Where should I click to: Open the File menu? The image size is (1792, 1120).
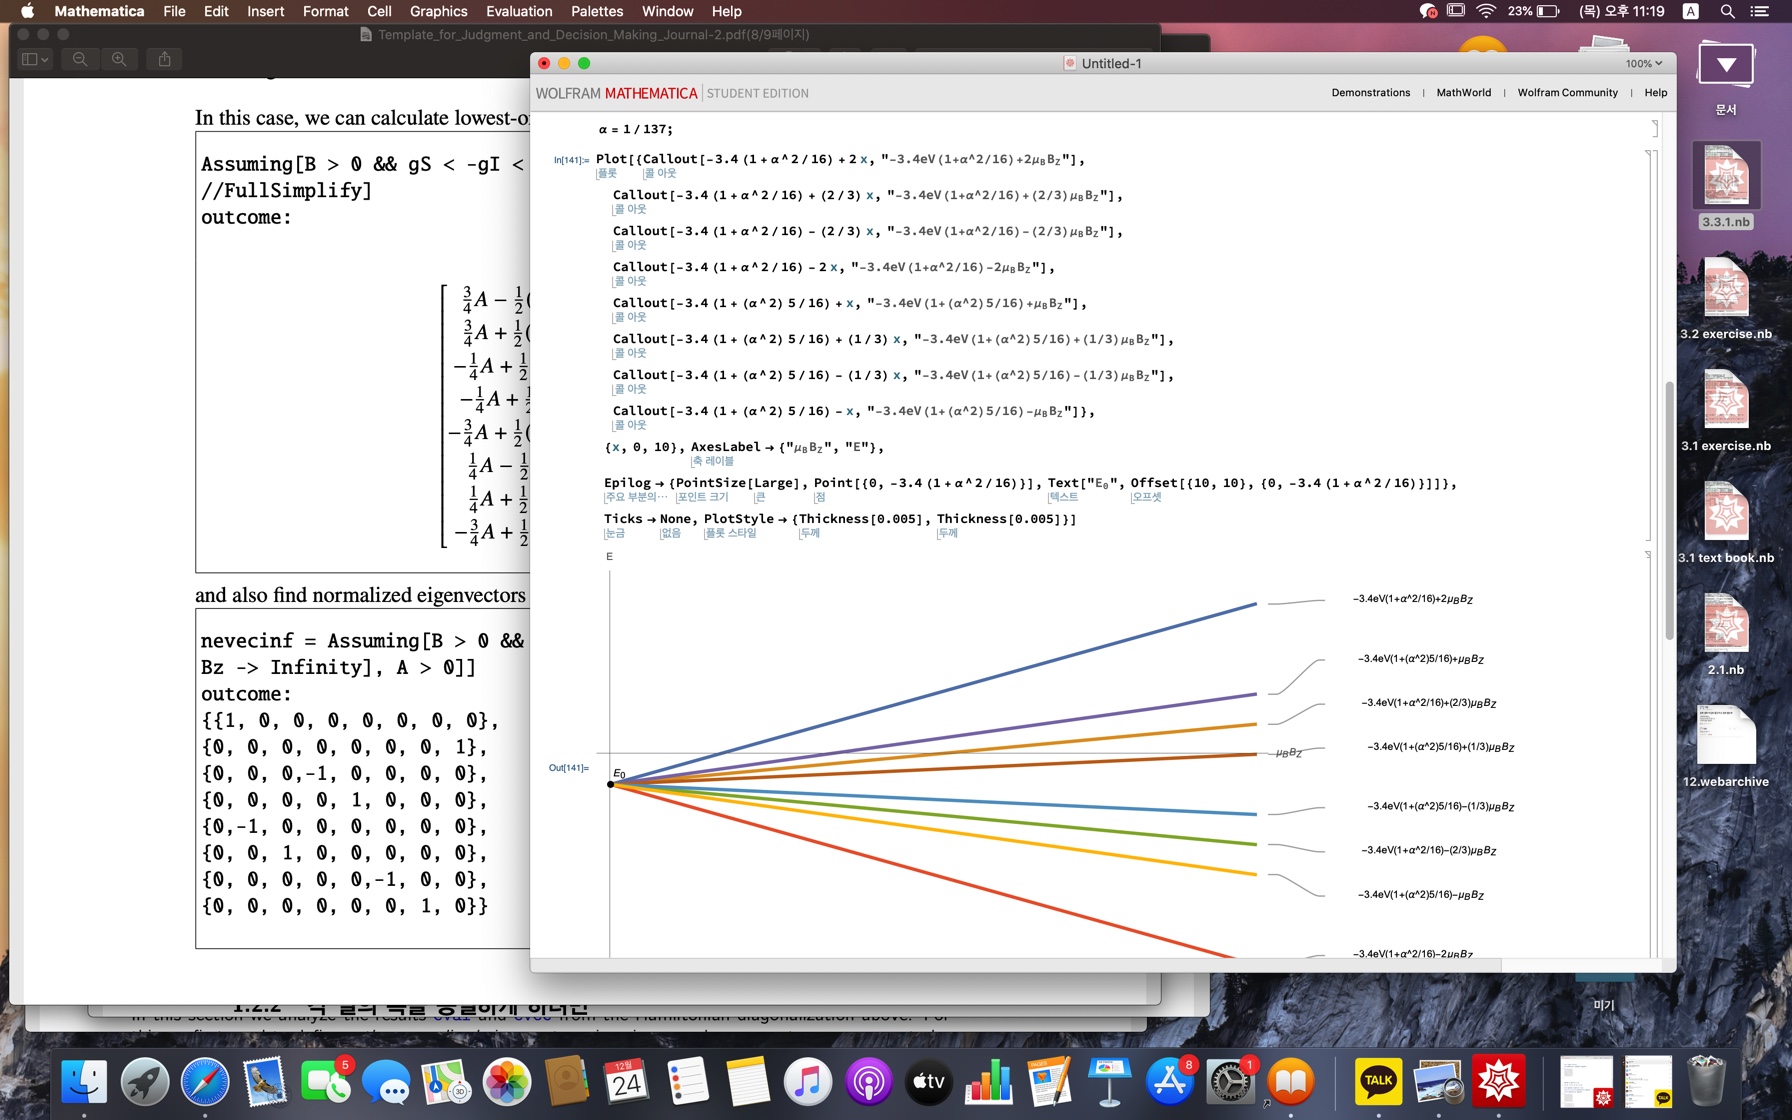pyautogui.click(x=174, y=11)
